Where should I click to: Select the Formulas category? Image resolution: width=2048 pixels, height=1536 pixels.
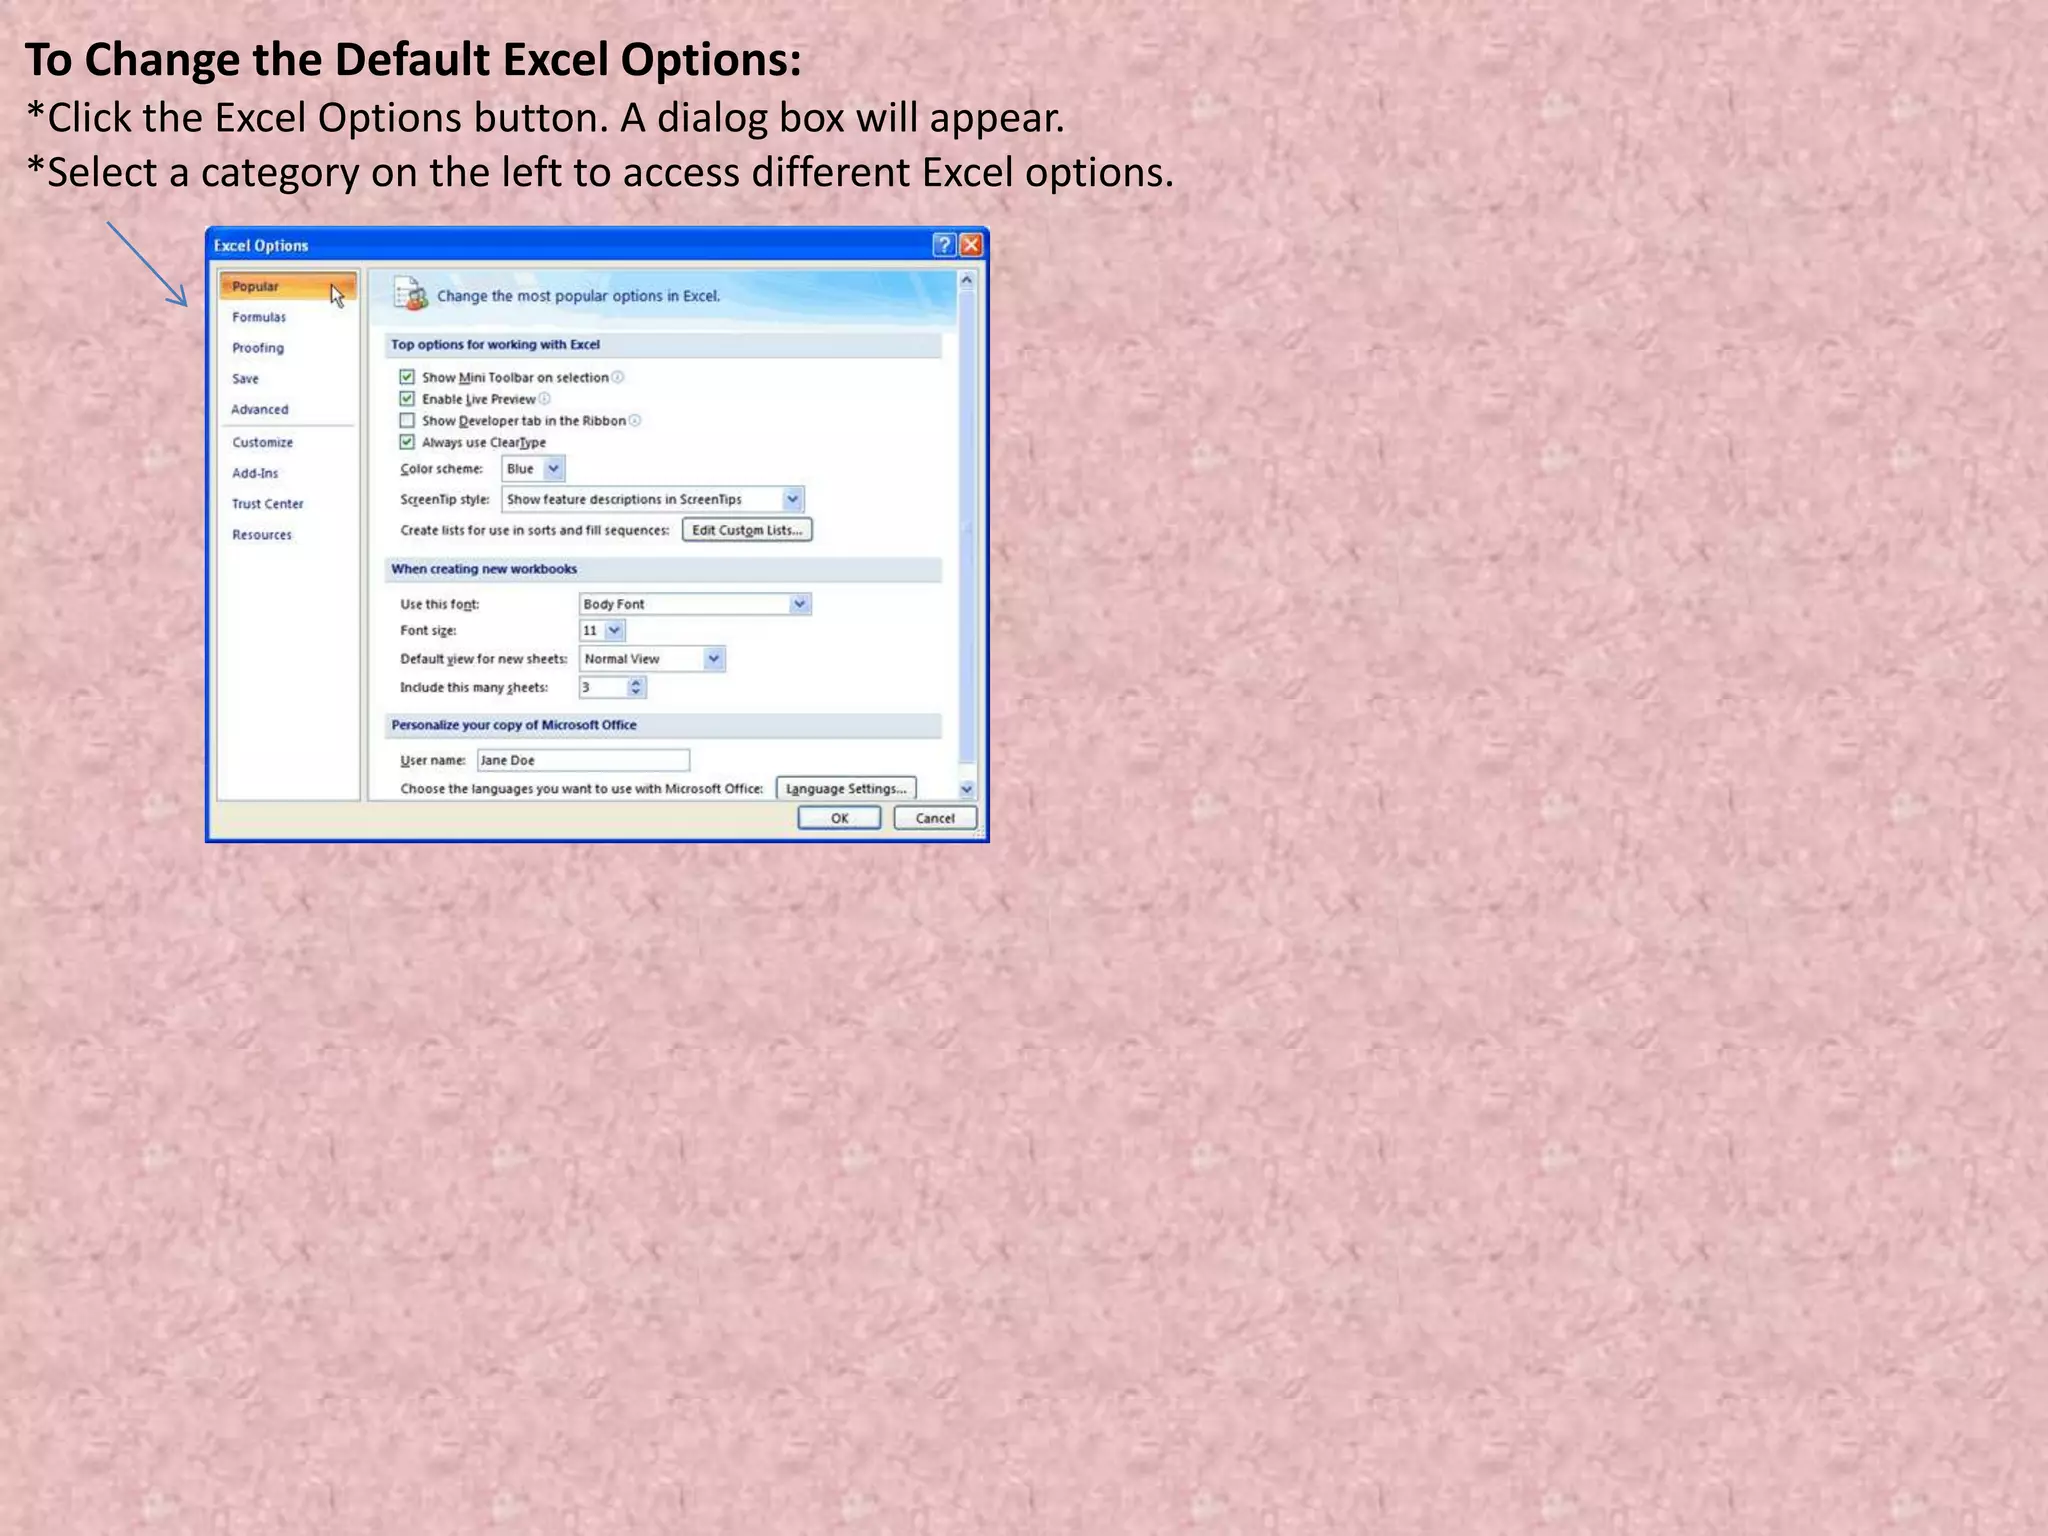[x=259, y=317]
